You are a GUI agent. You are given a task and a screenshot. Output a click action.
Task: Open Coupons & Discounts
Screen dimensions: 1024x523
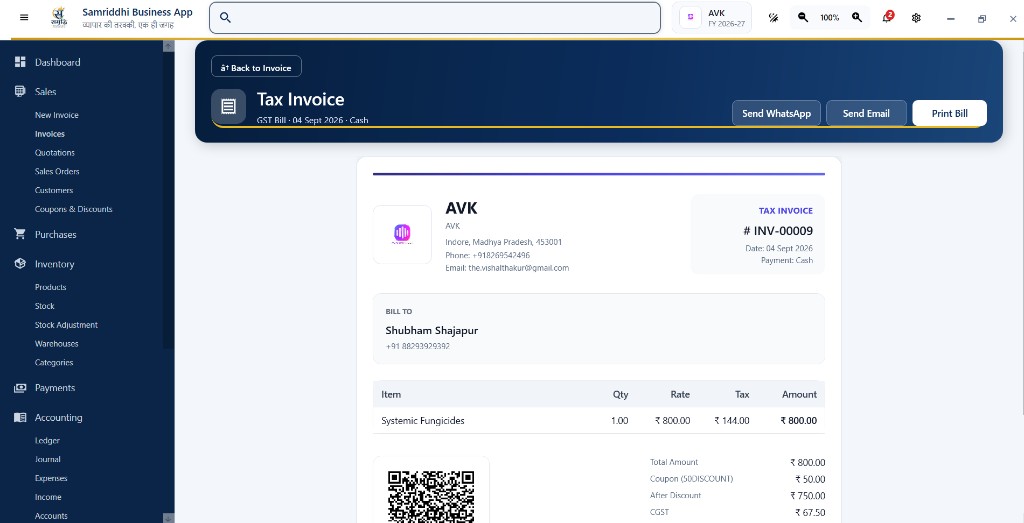tap(73, 209)
